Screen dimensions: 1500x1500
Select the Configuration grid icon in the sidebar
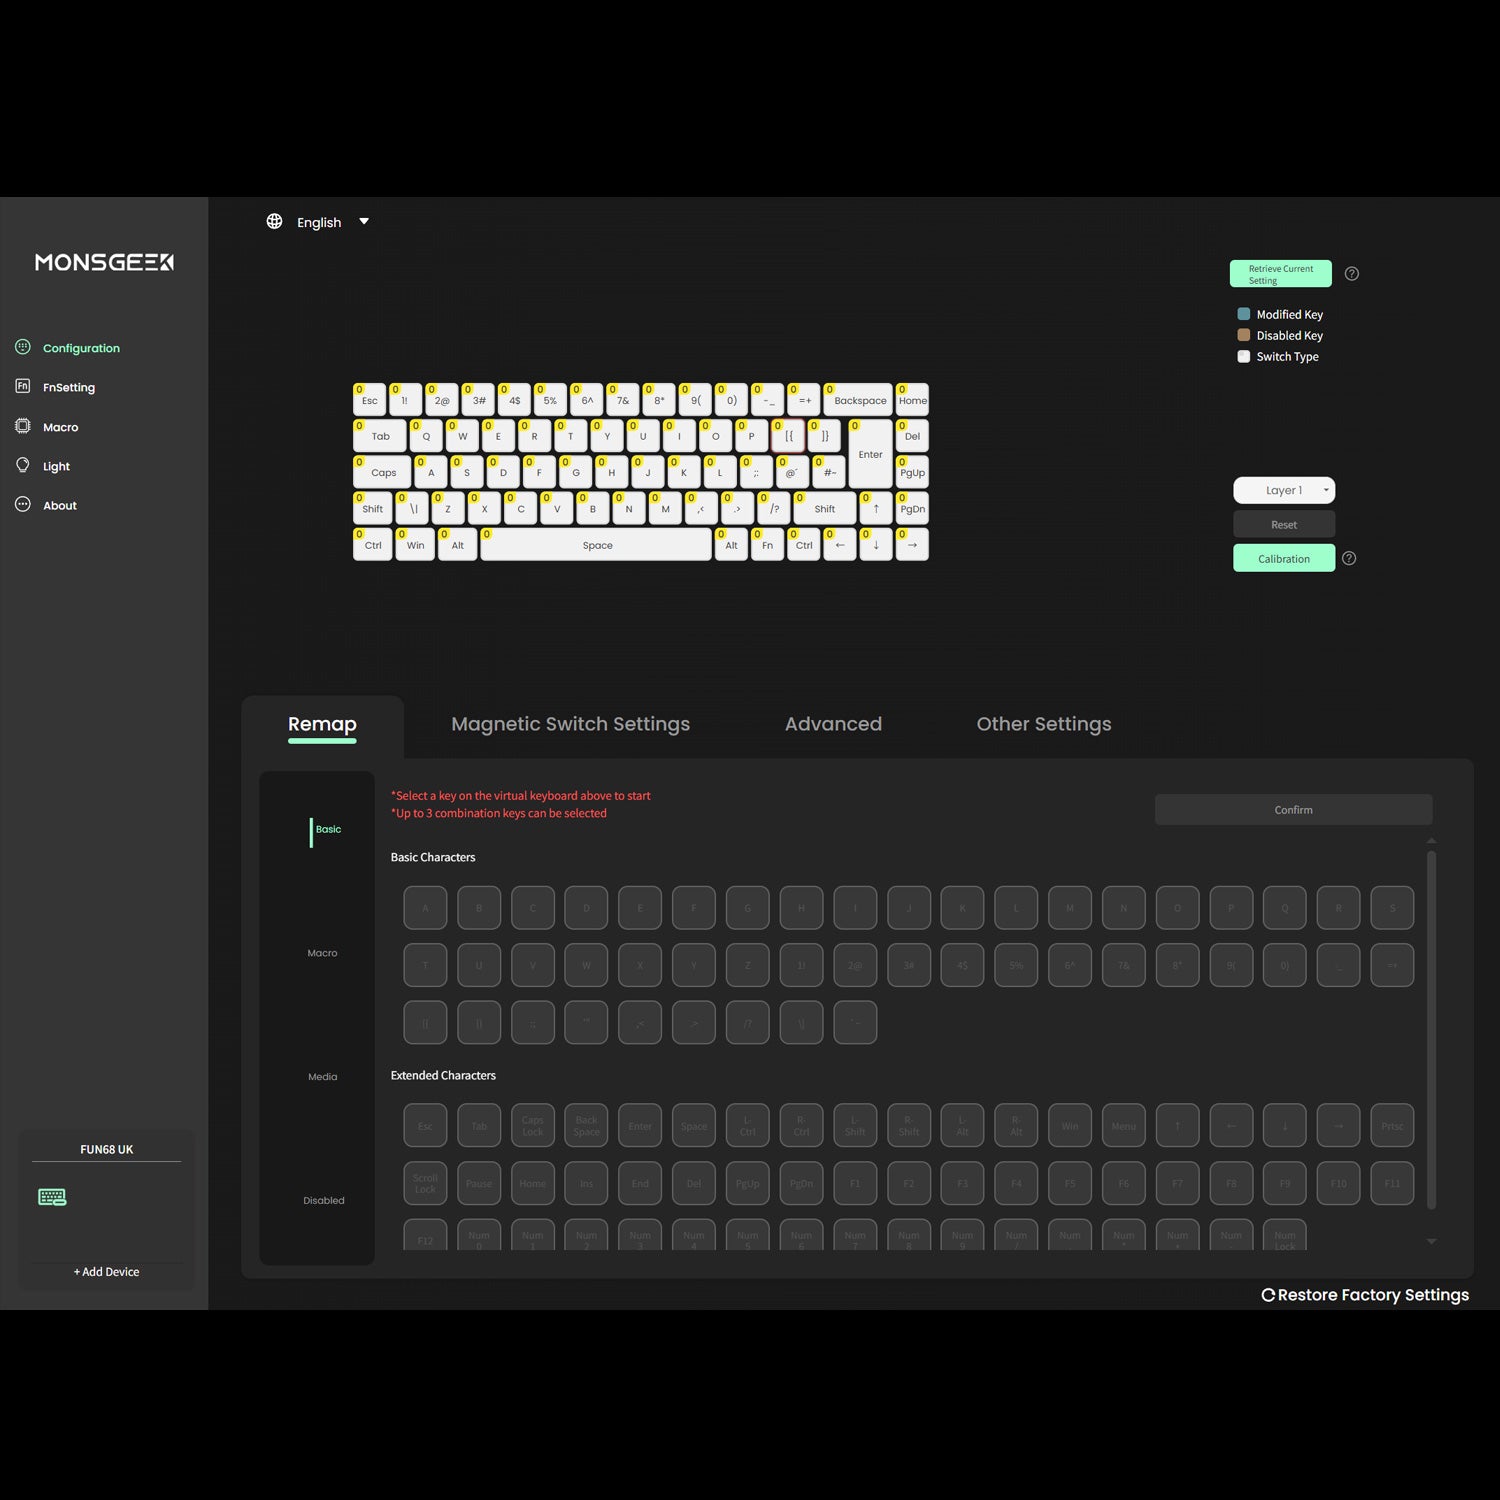tap(22, 346)
